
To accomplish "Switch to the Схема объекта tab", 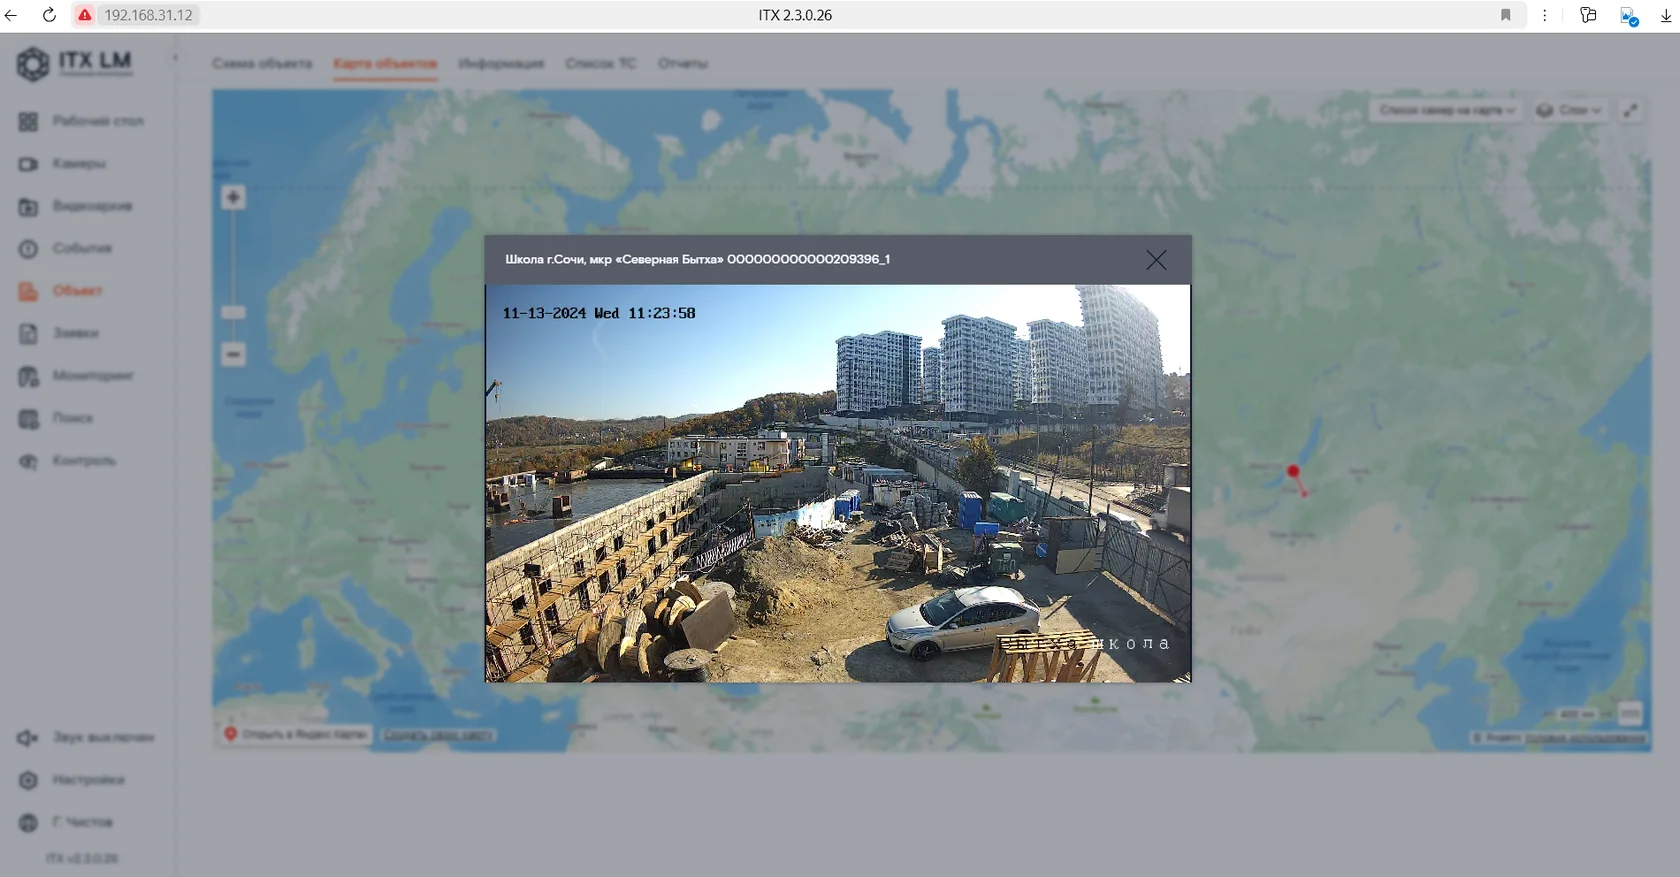I will pyautogui.click(x=262, y=64).
